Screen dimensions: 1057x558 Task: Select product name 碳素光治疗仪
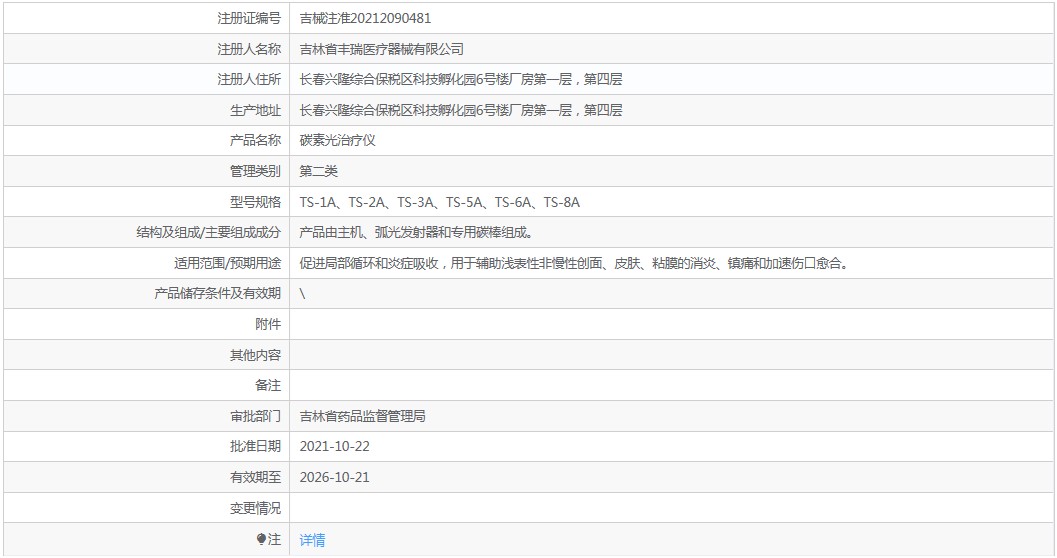point(337,140)
